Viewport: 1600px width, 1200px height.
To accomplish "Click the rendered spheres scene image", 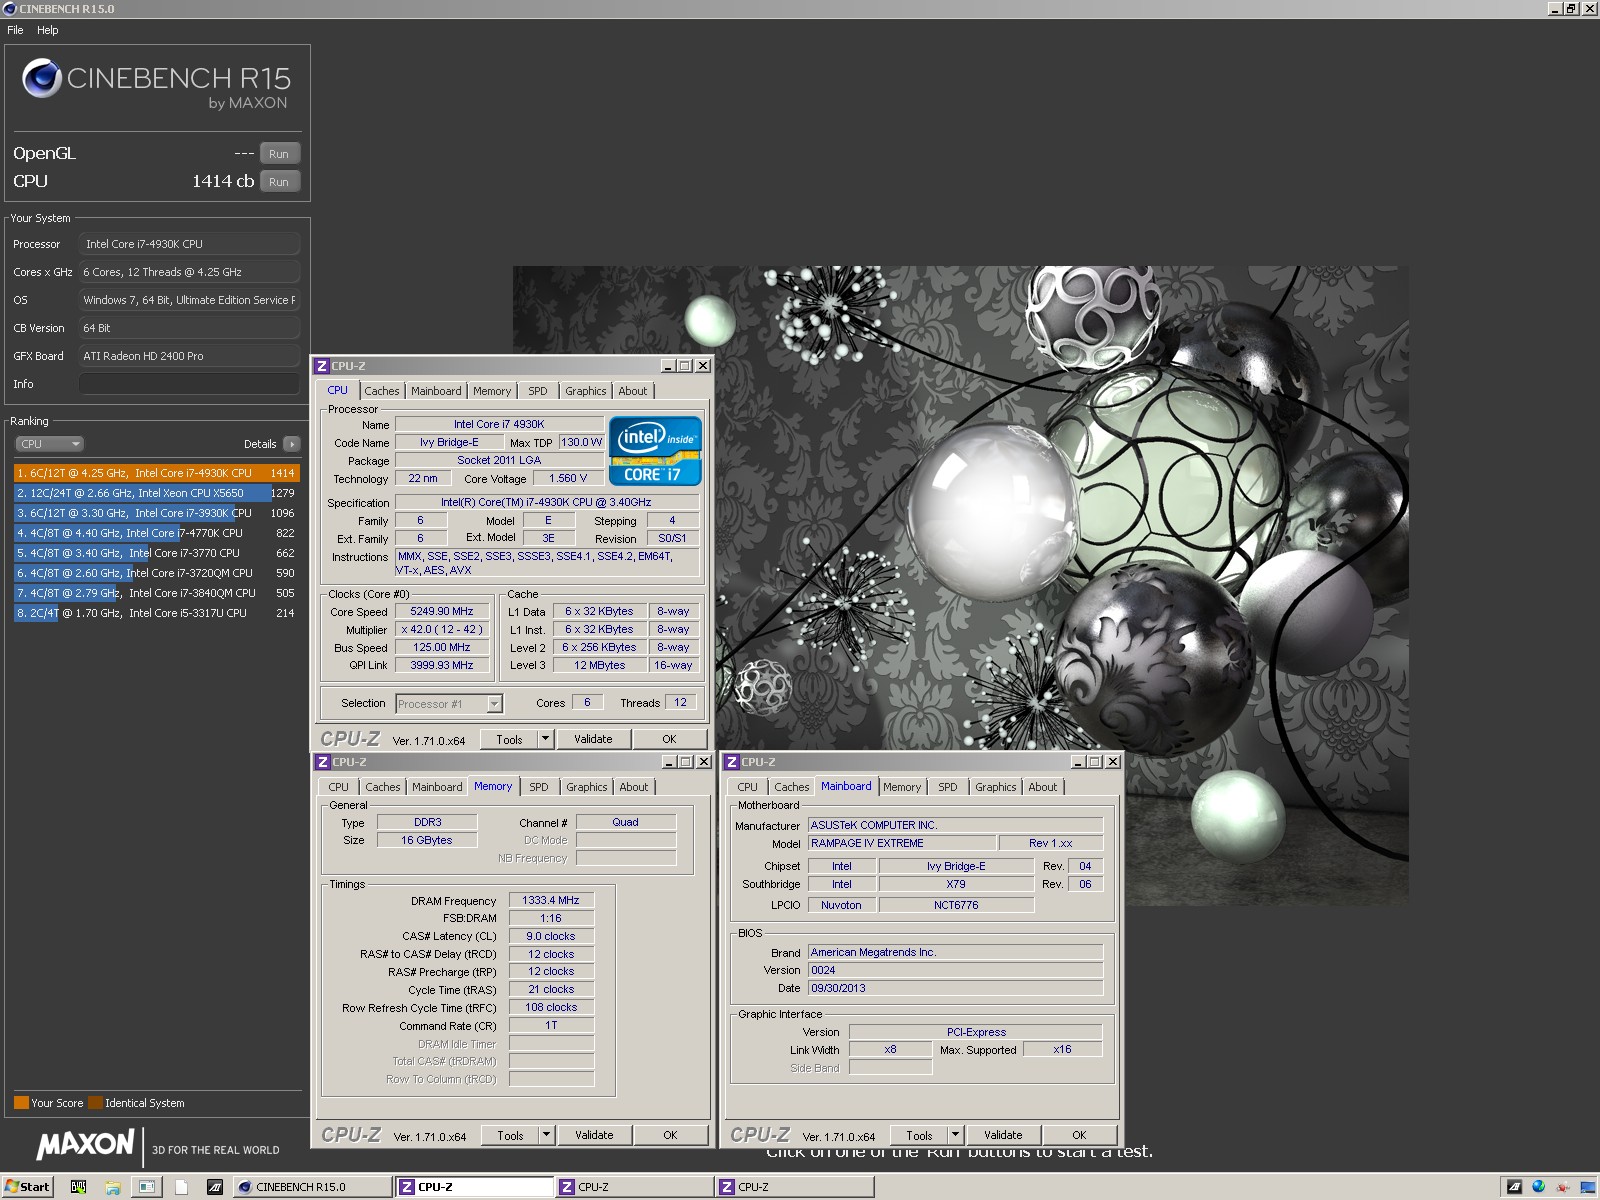I will coord(961,586).
